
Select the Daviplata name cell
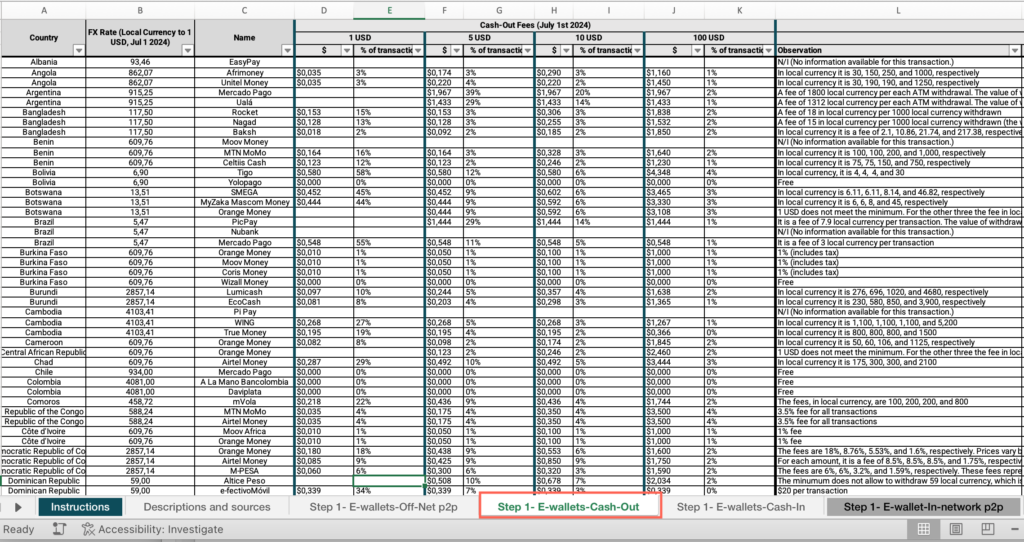tap(244, 392)
